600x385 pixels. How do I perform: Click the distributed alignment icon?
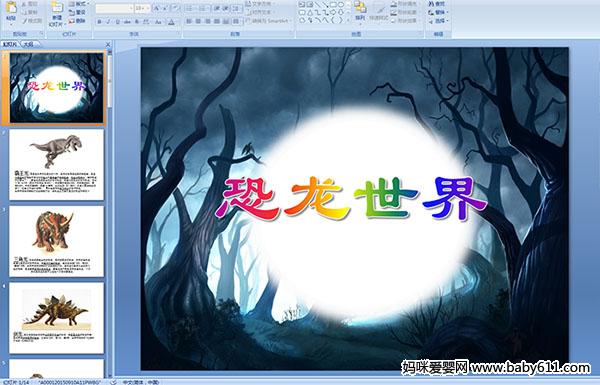click(x=226, y=21)
